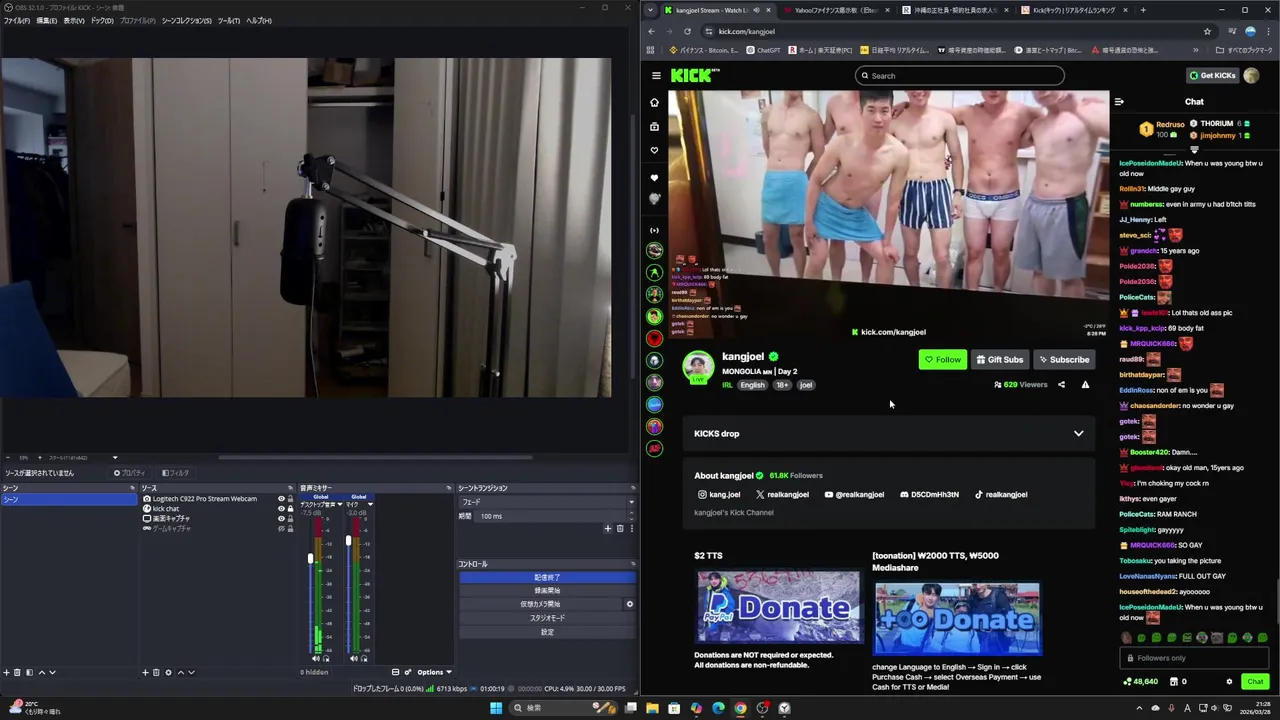The width and height of the screenshot is (1280, 720).
Task: Remove the transition with its trash icon
Action: coord(620,528)
